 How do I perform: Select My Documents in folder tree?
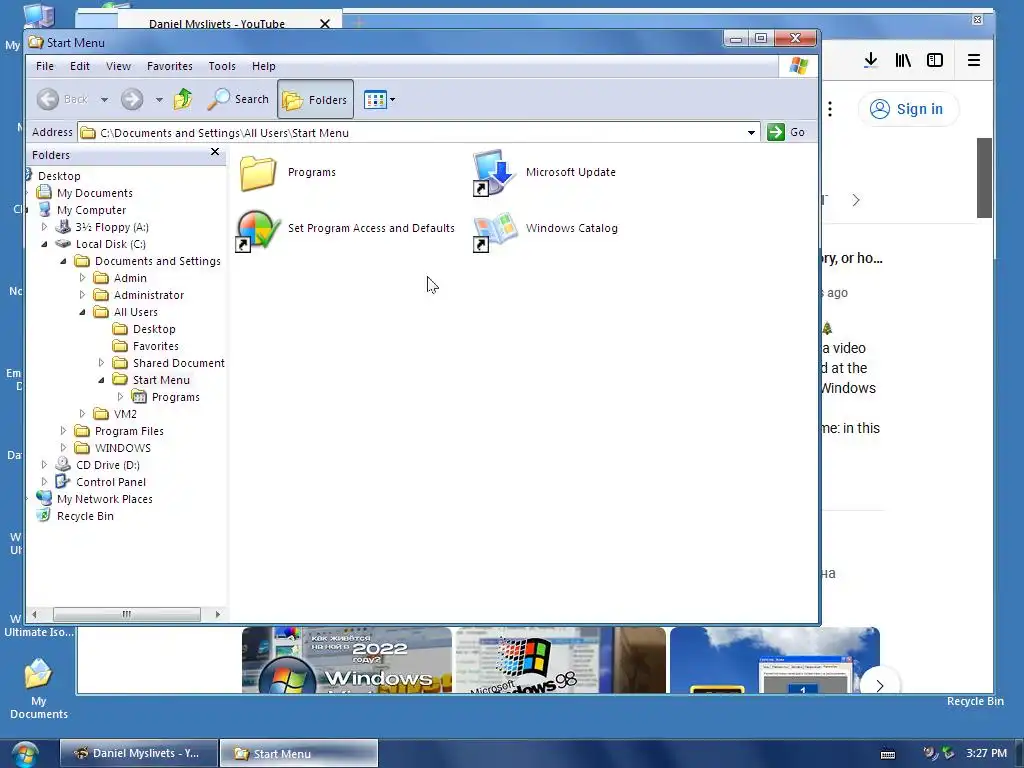tap(95, 193)
